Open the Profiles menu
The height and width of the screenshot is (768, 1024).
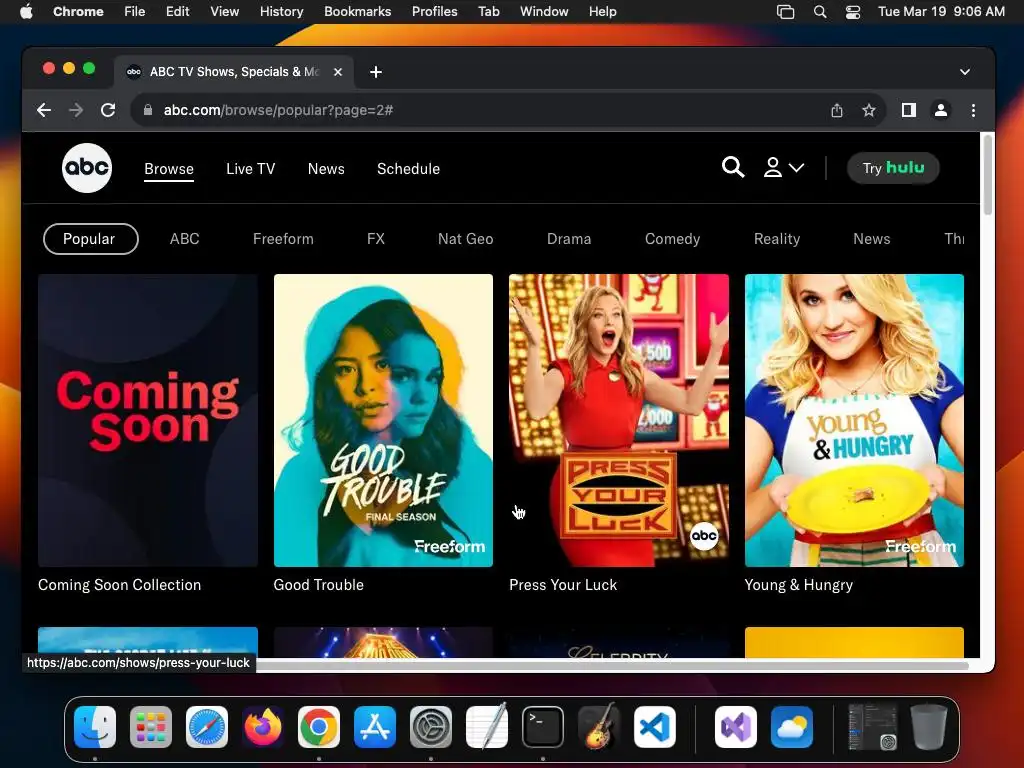434,11
